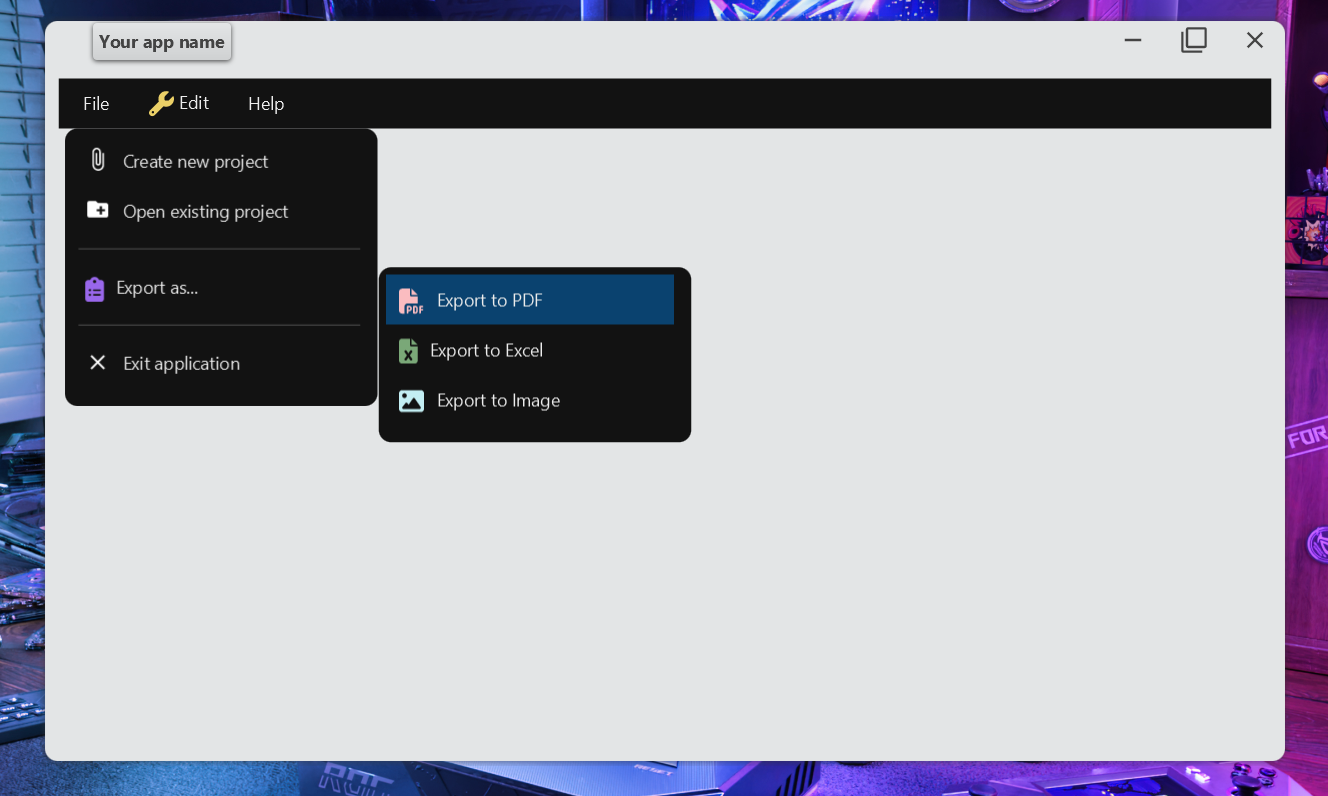Choose Export to Excel
The image size is (1328, 796).
530,350
